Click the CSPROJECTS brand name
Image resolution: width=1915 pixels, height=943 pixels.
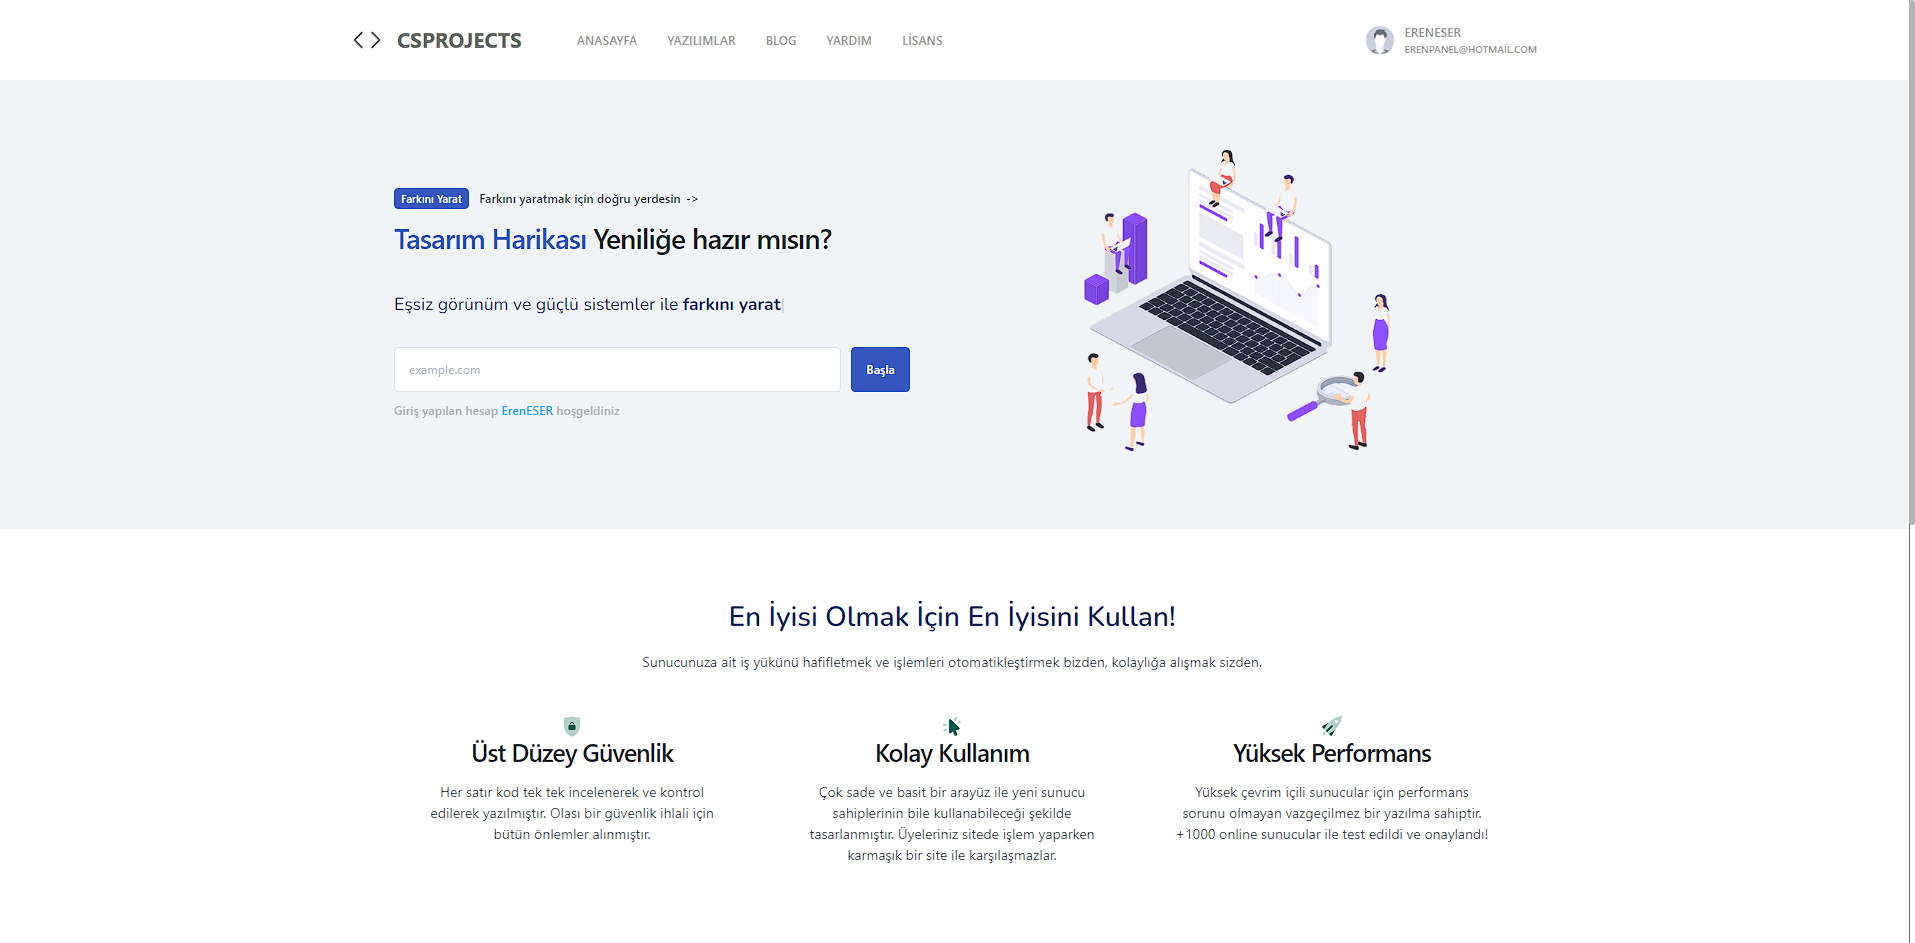point(459,41)
